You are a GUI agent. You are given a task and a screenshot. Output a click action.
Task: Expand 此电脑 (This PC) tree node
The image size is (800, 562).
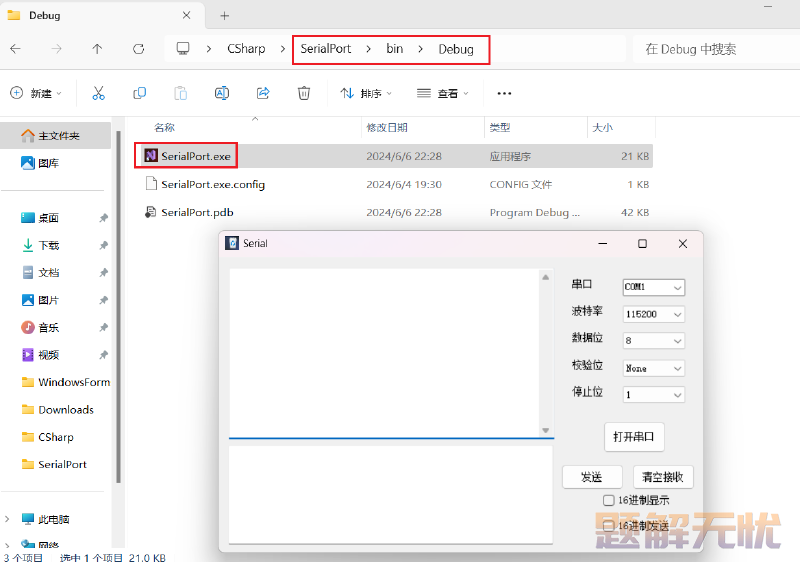tap(7, 519)
